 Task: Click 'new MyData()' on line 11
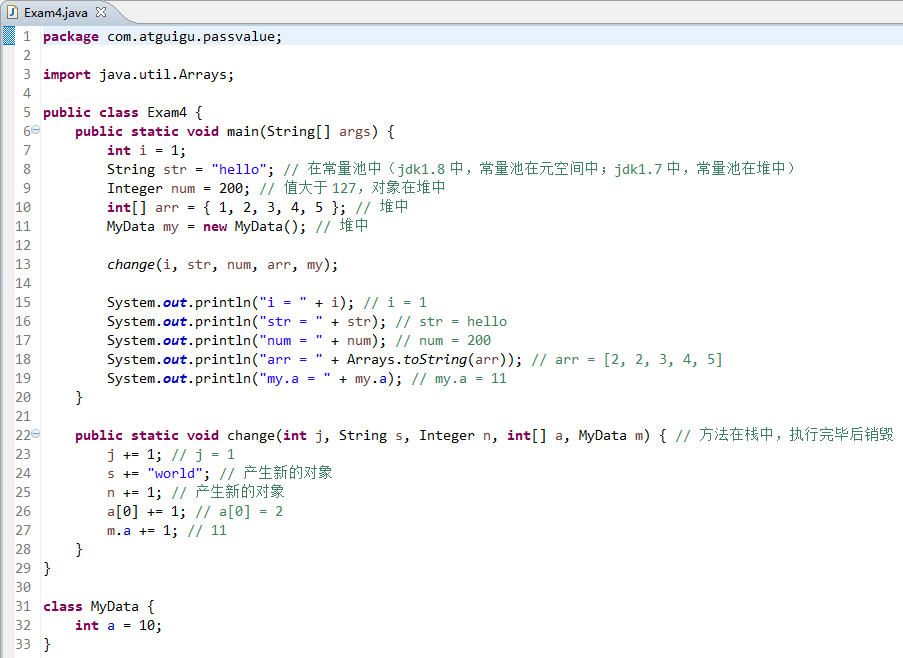pyautogui.click(x=251, y=226)
